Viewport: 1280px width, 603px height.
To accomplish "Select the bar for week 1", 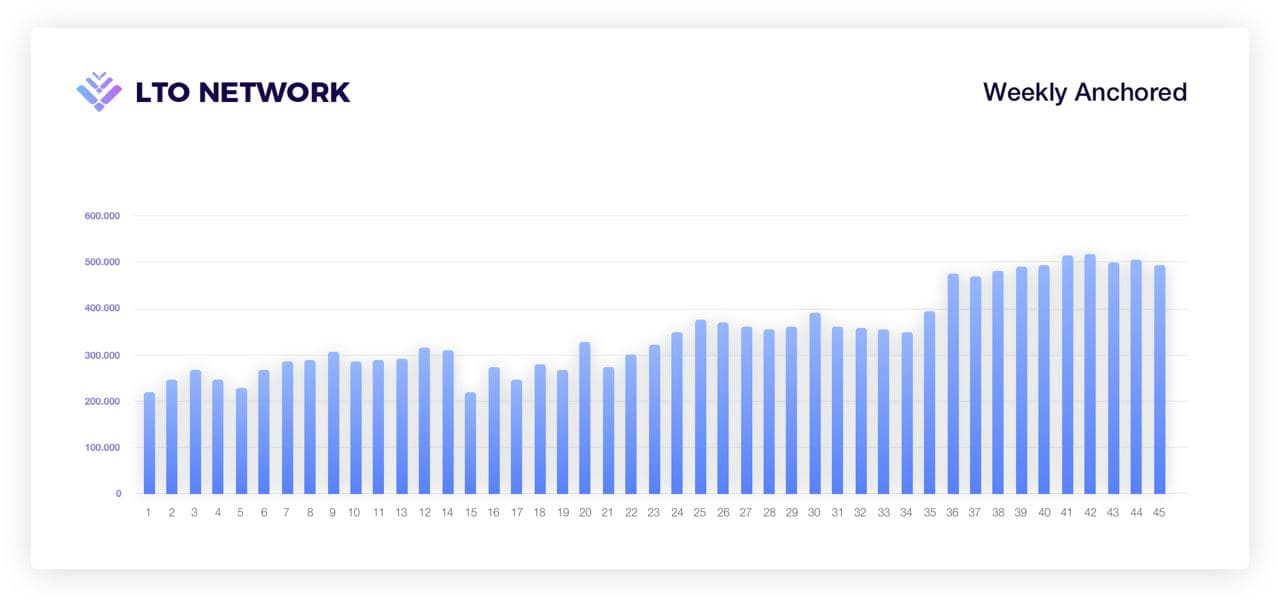I will (x=149, y=443).
